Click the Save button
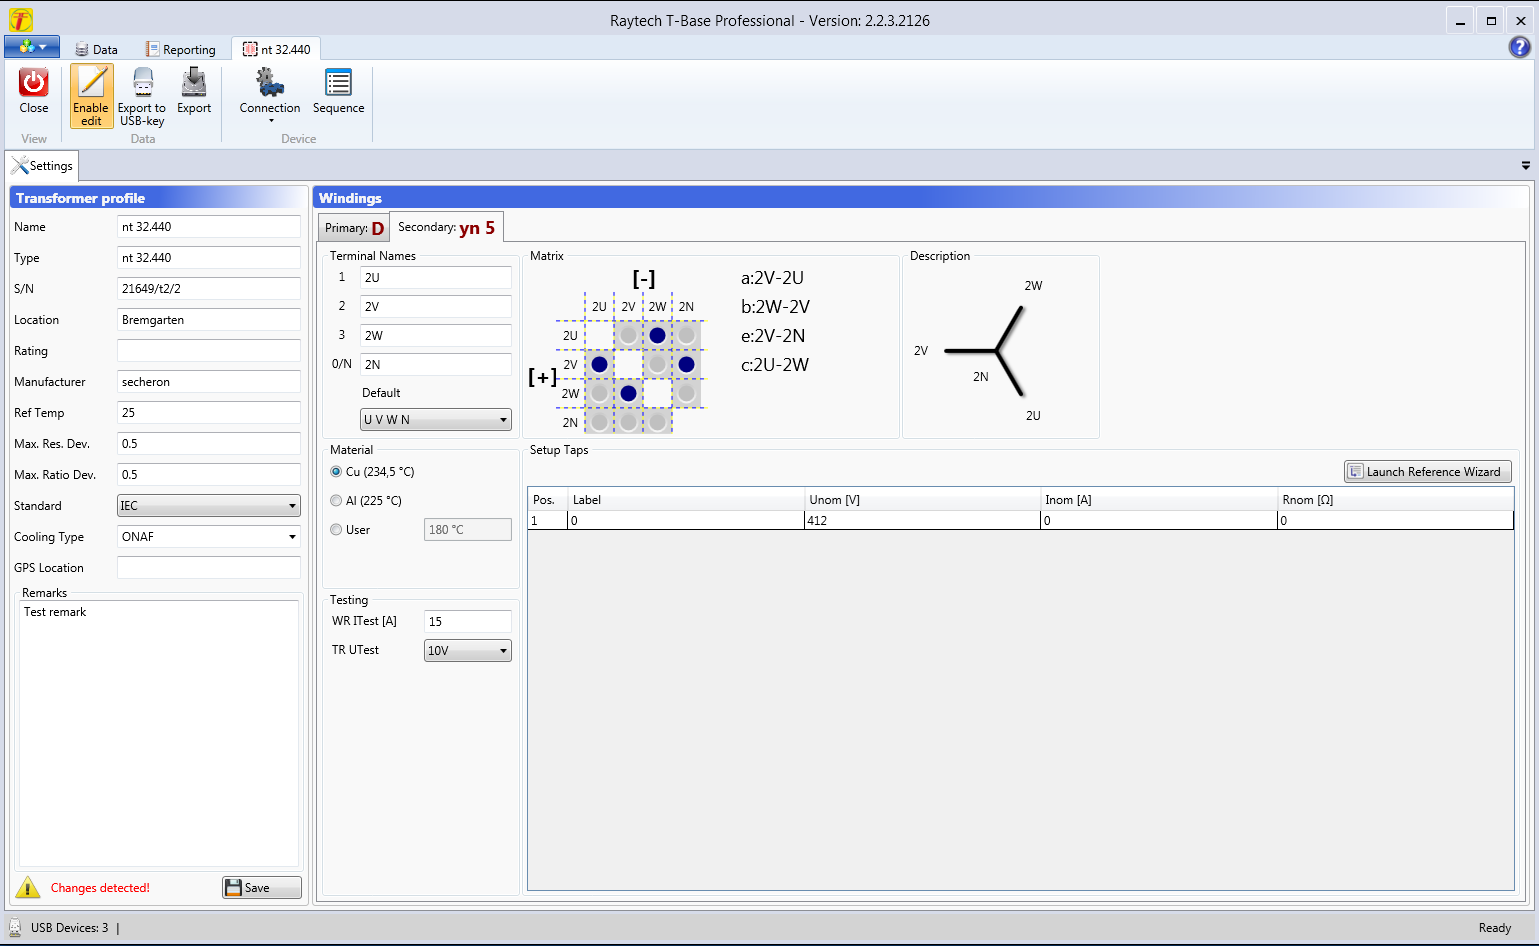Screen dimensions: 1539x946 pos(262,888)
